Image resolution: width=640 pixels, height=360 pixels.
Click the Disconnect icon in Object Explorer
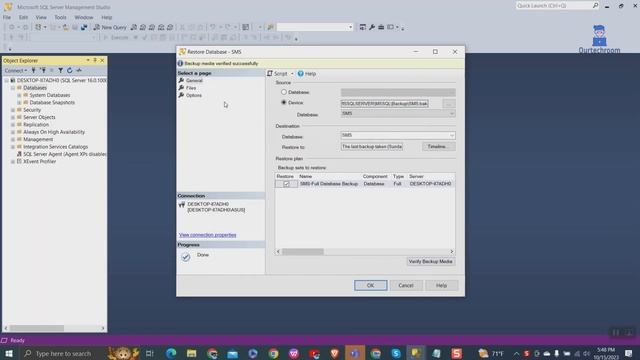click(x=43, y=71)
